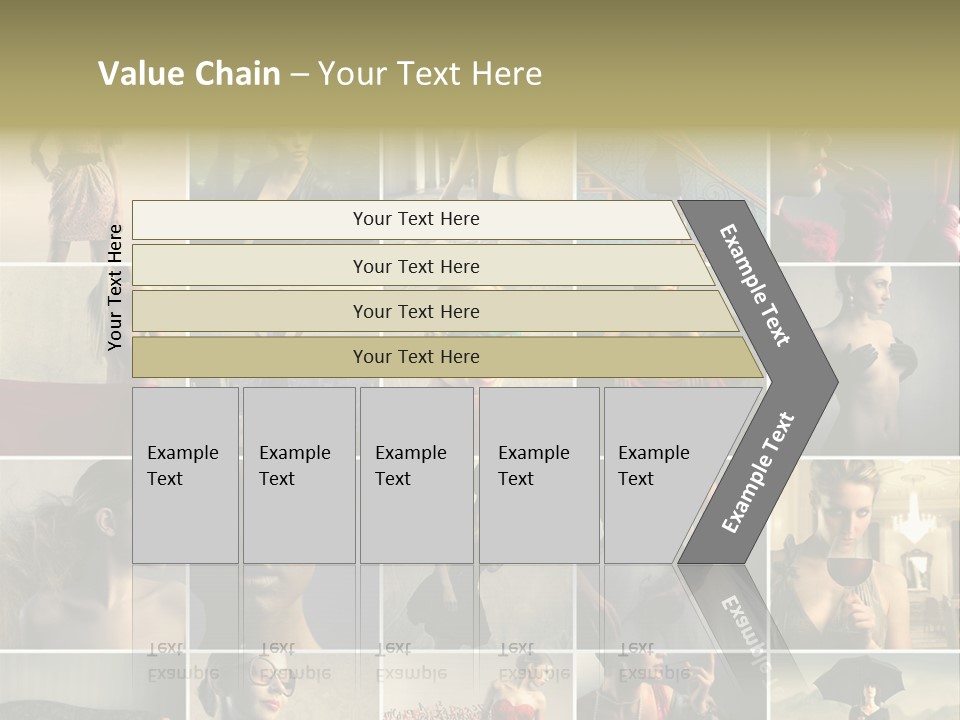Viewport: 960px width, 720px height.
Task: Select the first "Example Text" box
Action: (x=185, y=475)
